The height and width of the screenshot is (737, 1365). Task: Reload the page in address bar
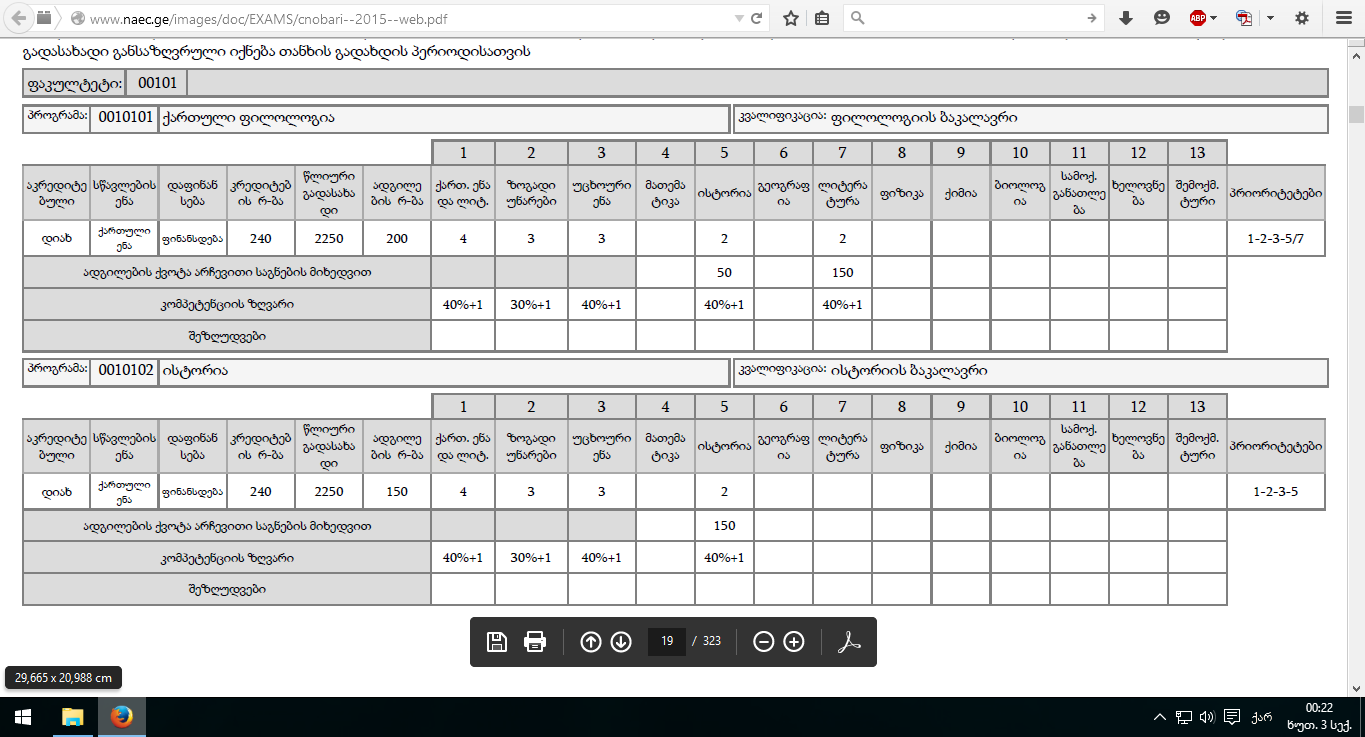(x=757, y=18)
